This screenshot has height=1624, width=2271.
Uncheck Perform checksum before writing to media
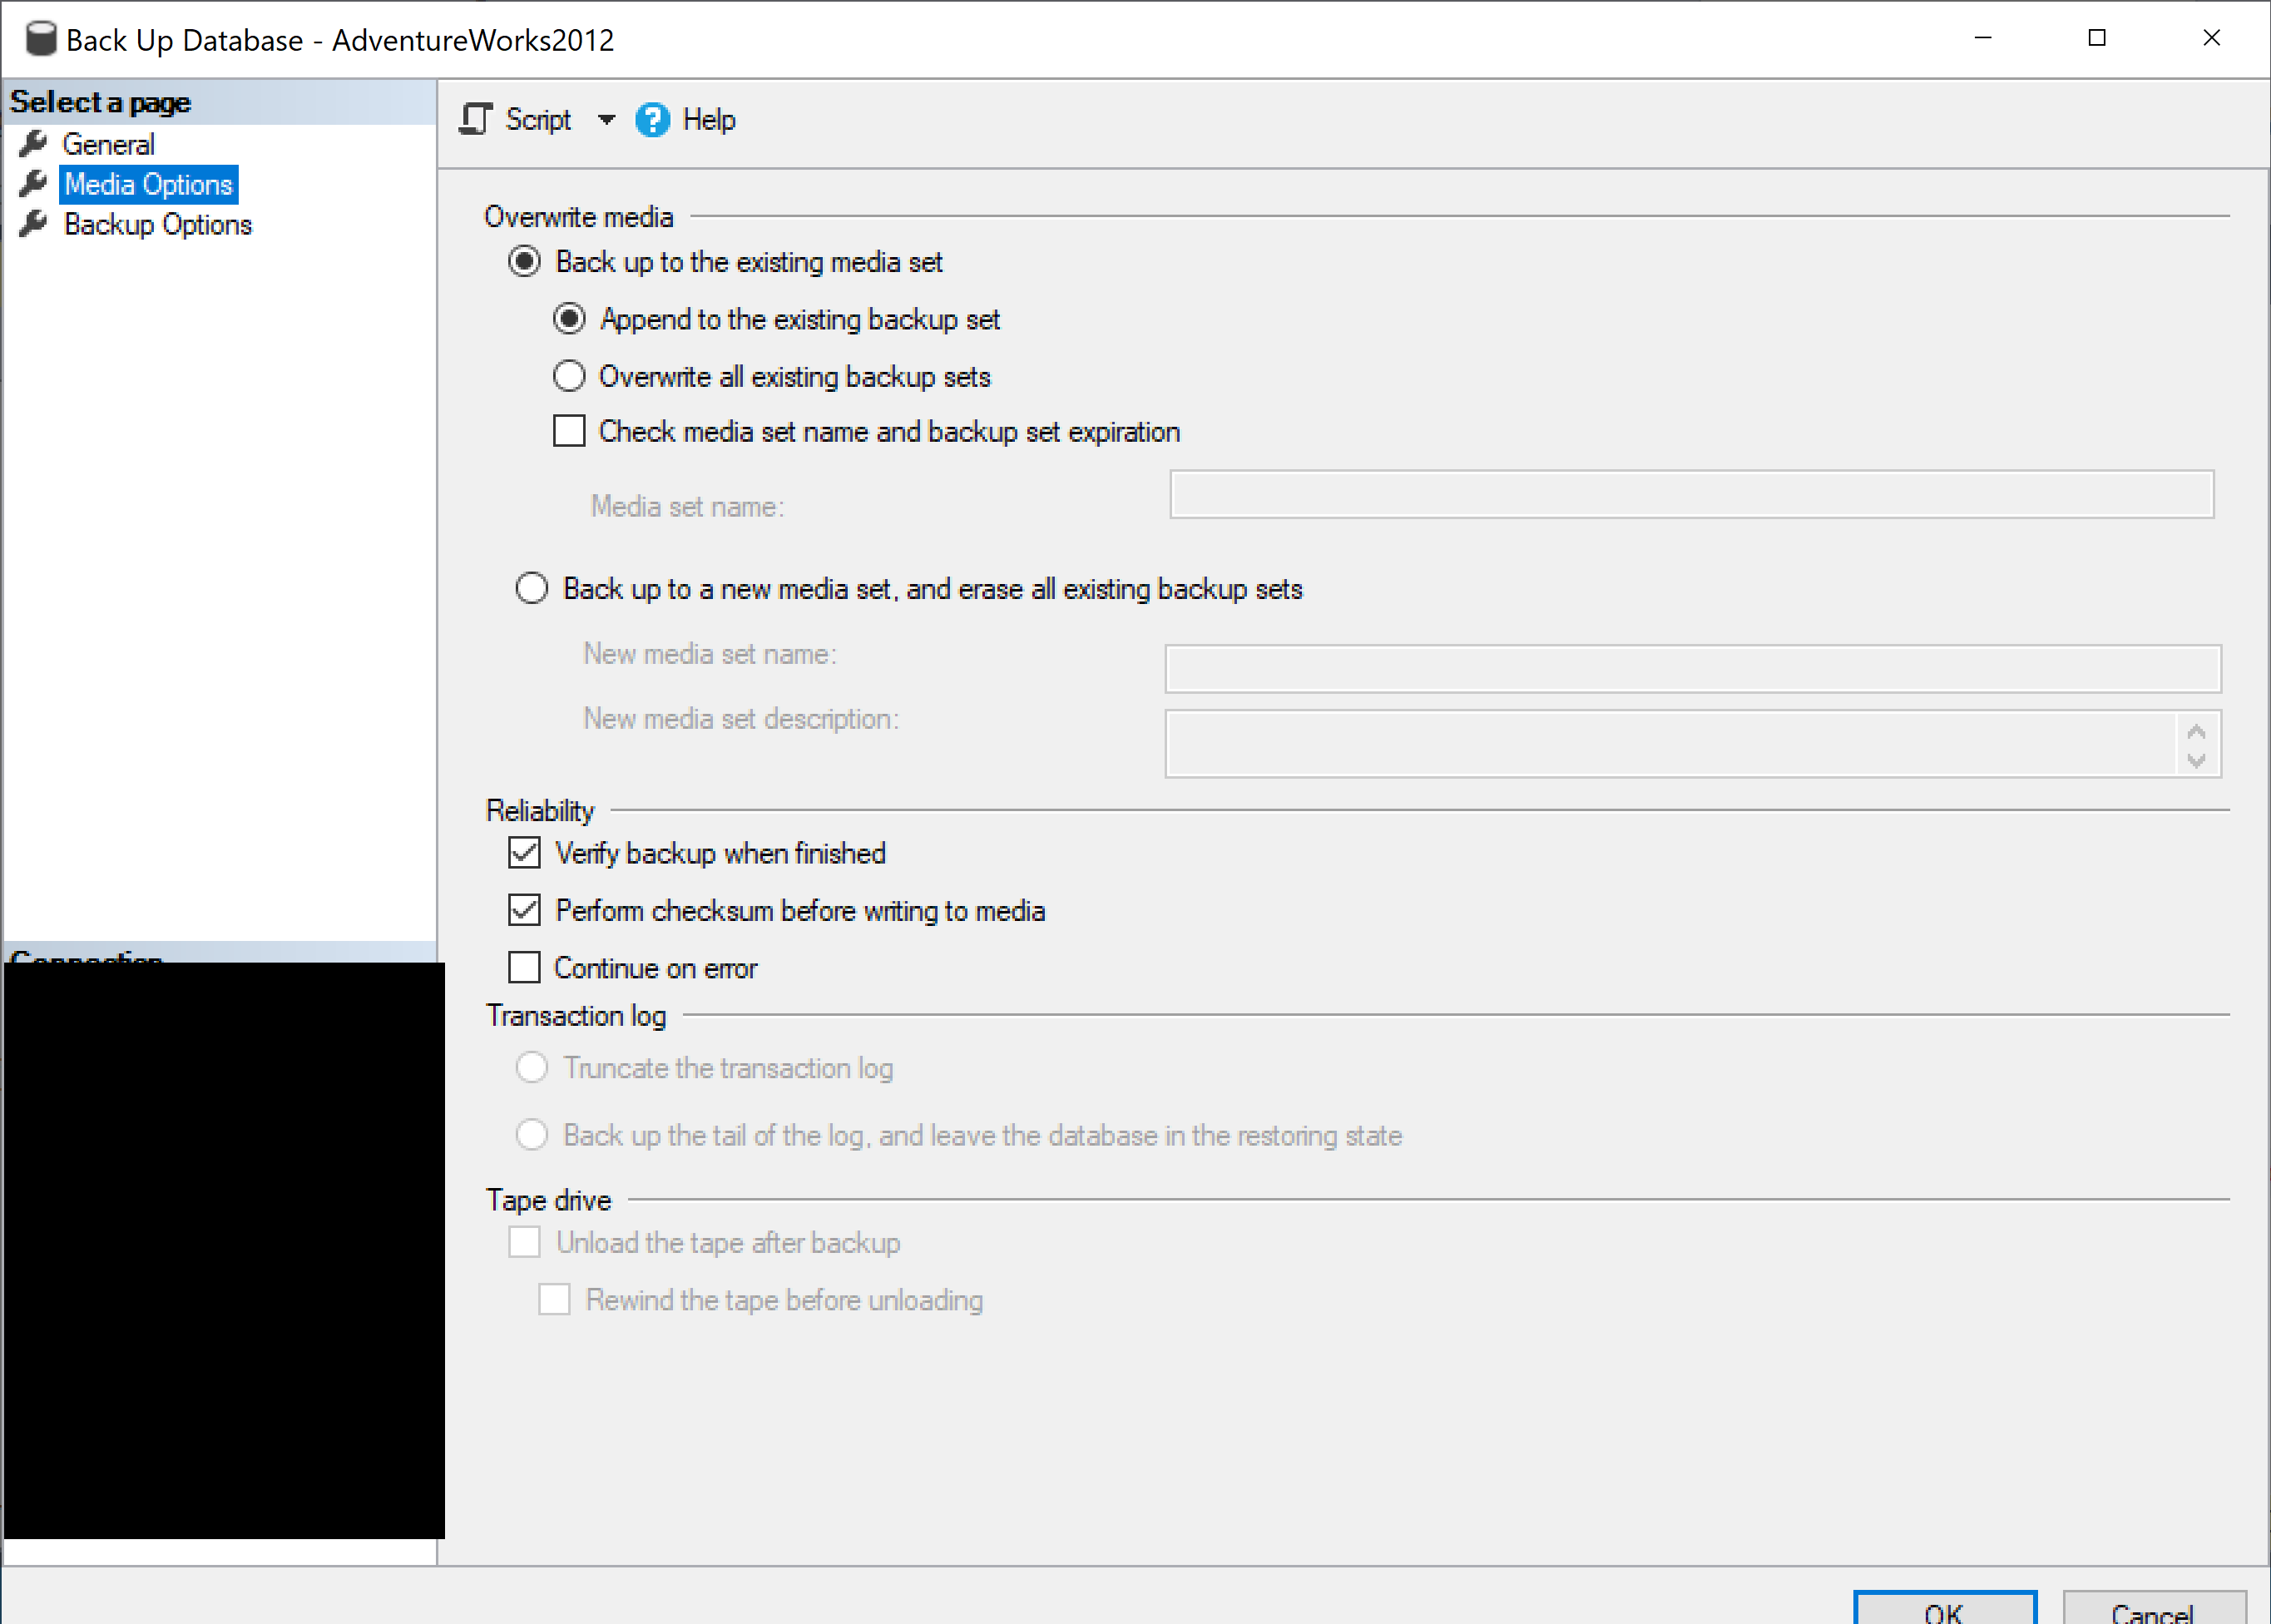point(524,910)
